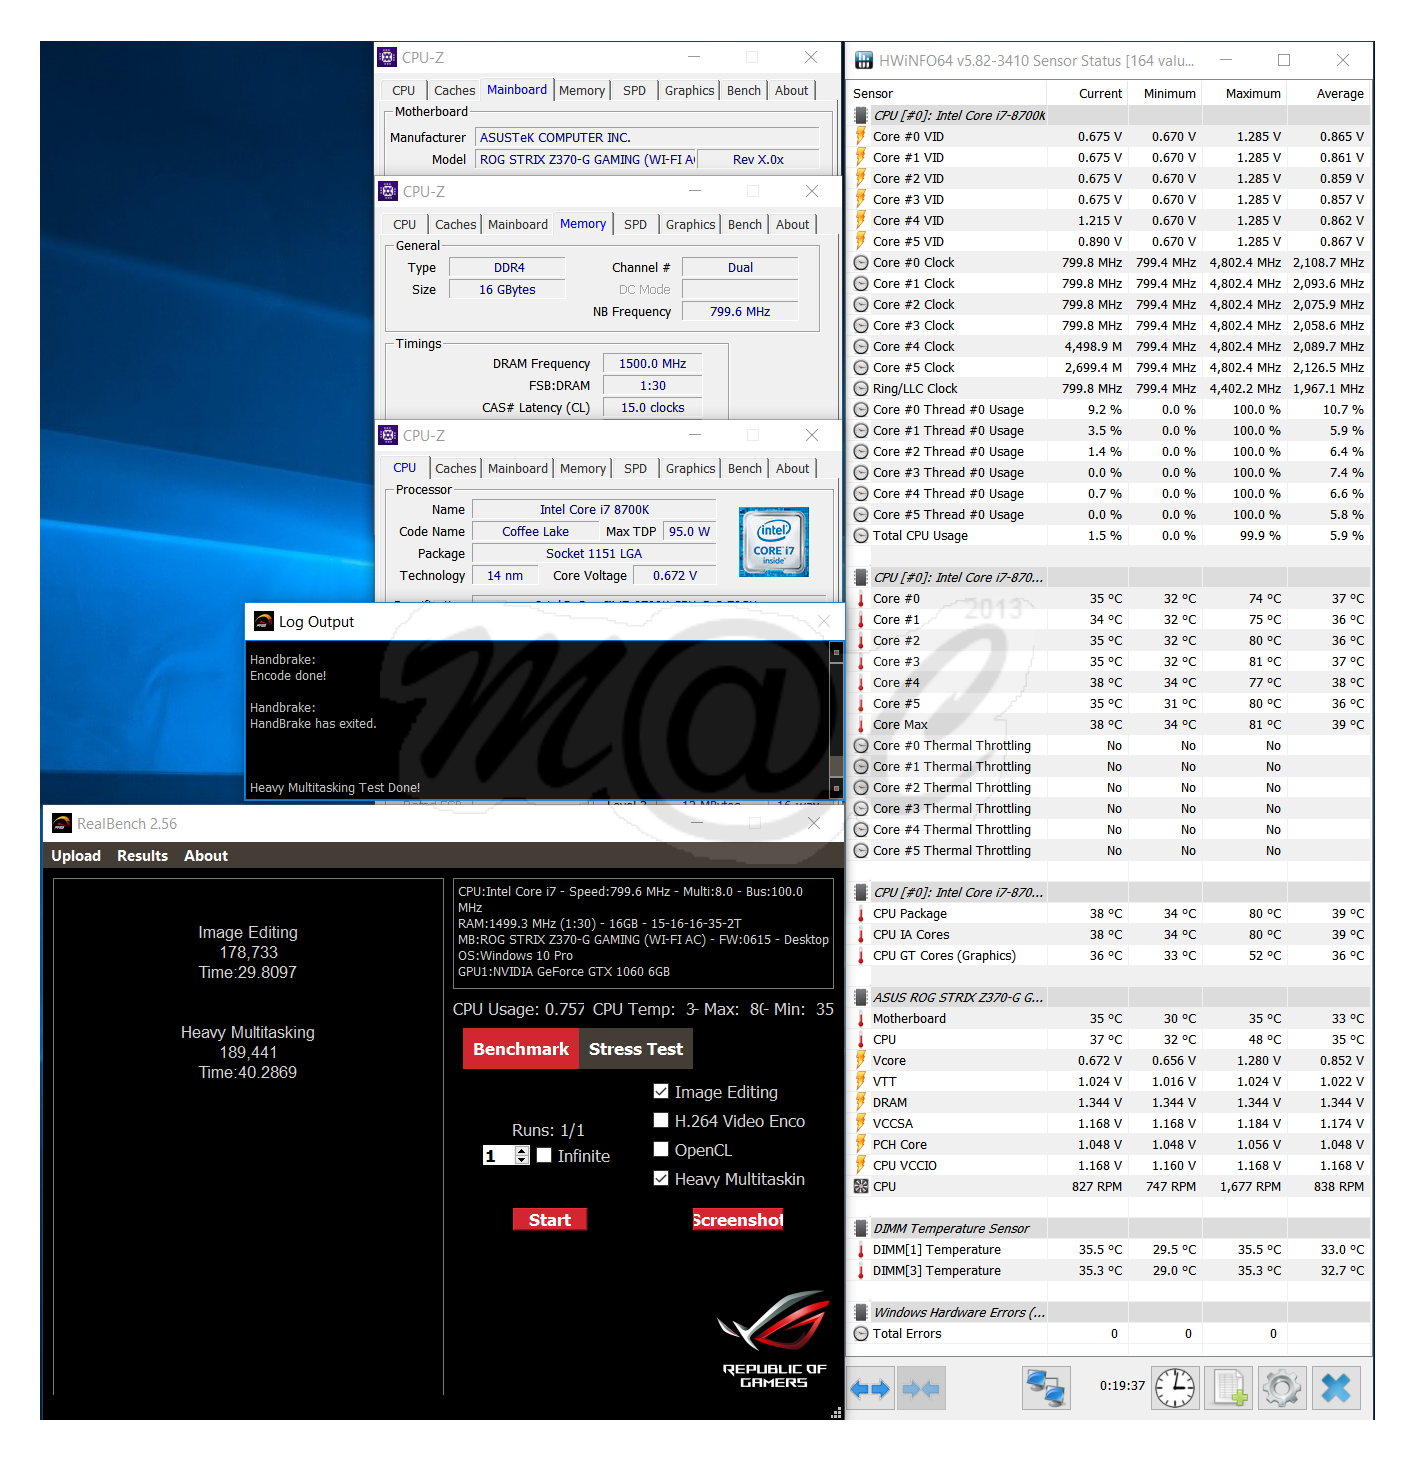Click the Sensor column header in HWiNFO
The width and height of the screenshot is (1415, 1461).
[946, 93]
